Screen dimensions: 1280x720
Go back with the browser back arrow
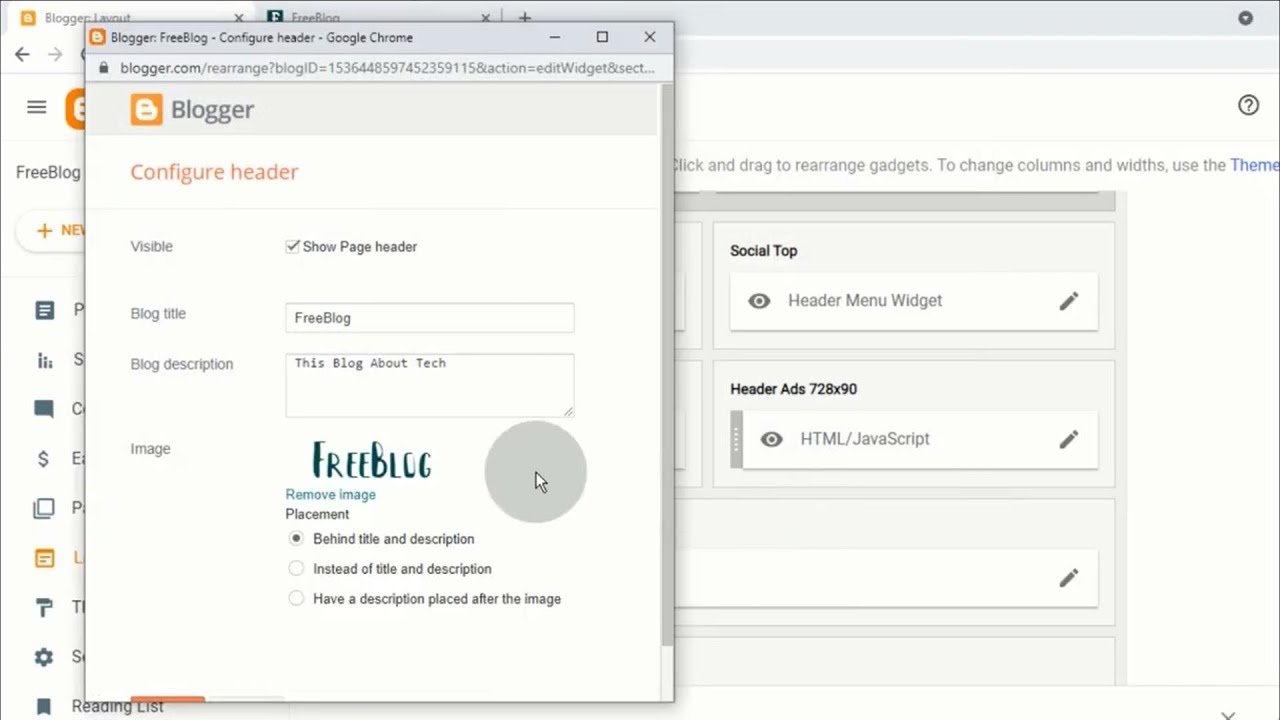point(22,54)
